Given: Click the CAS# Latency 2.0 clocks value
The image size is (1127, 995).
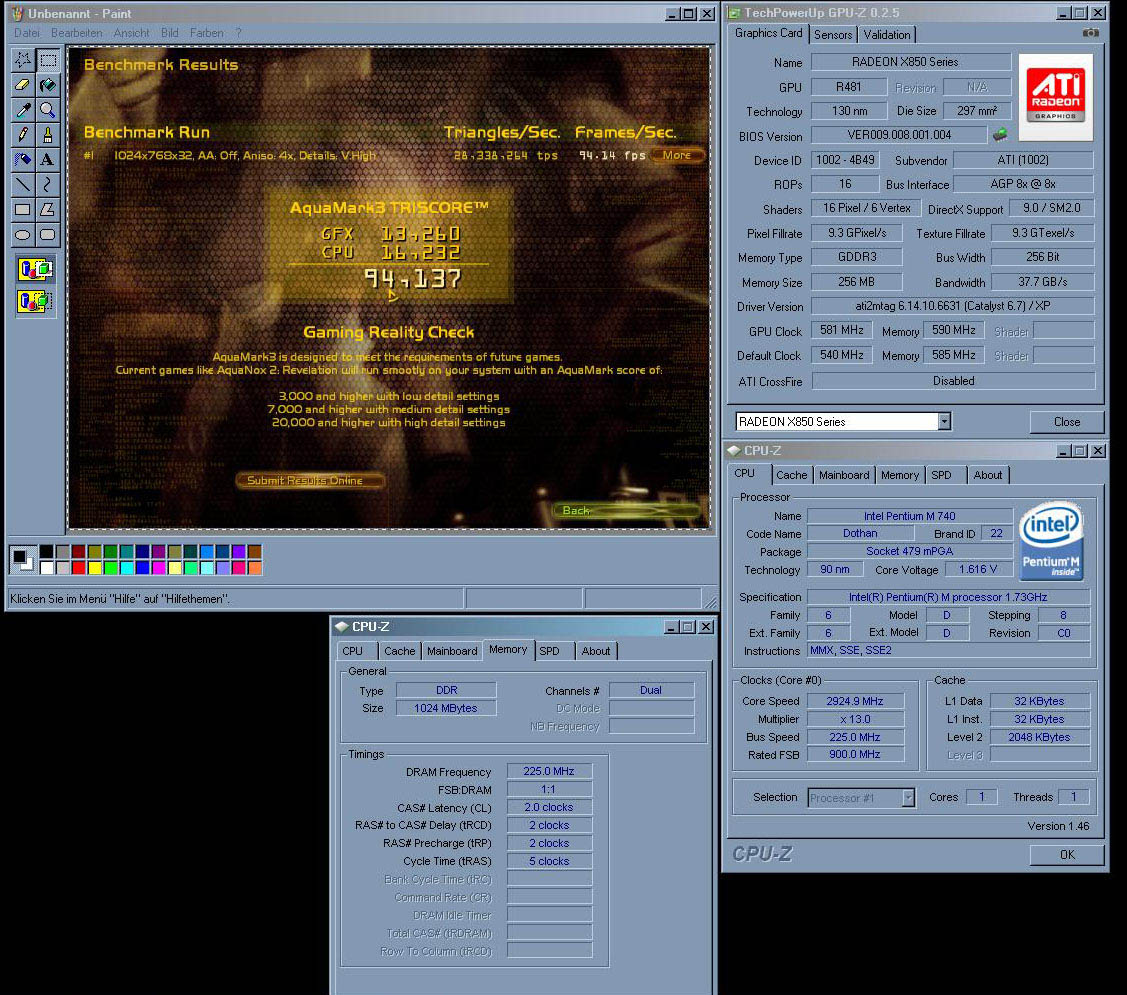Looking at the screenshot, I should click(x=548, y=807).
